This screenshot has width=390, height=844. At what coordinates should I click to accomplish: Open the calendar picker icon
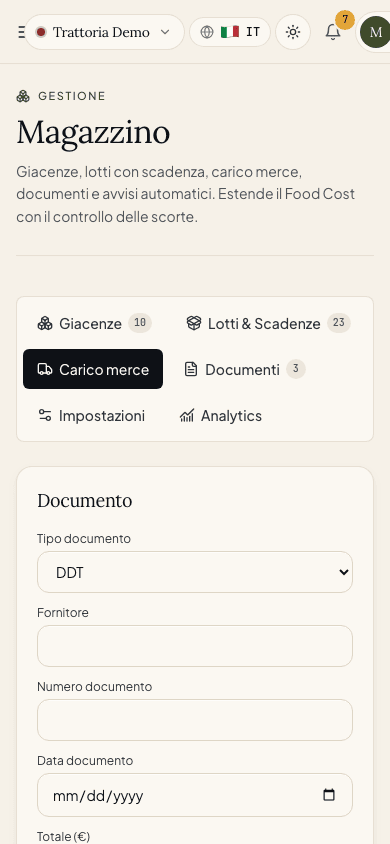coord(329,795)
